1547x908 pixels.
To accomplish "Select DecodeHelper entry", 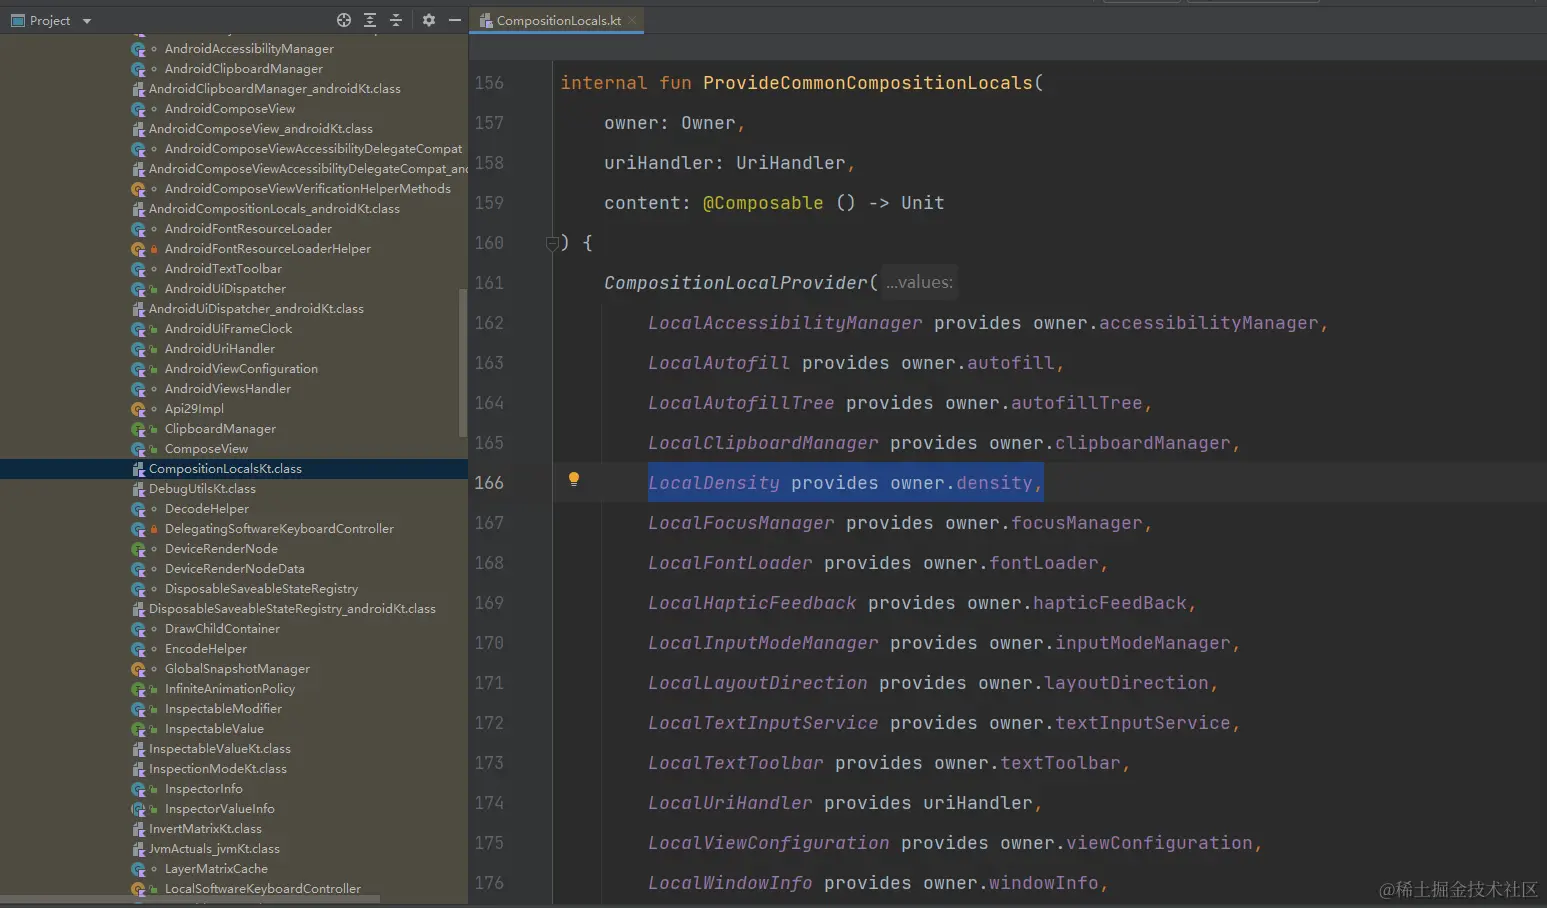I will 206,509.
